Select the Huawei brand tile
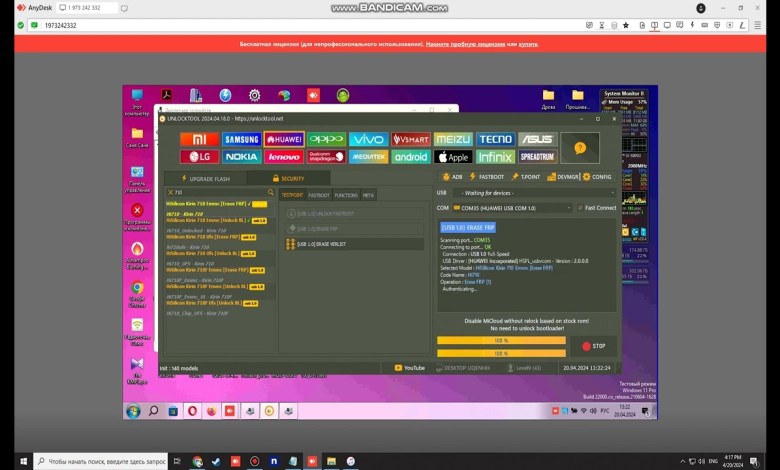 tap(284, 140)
